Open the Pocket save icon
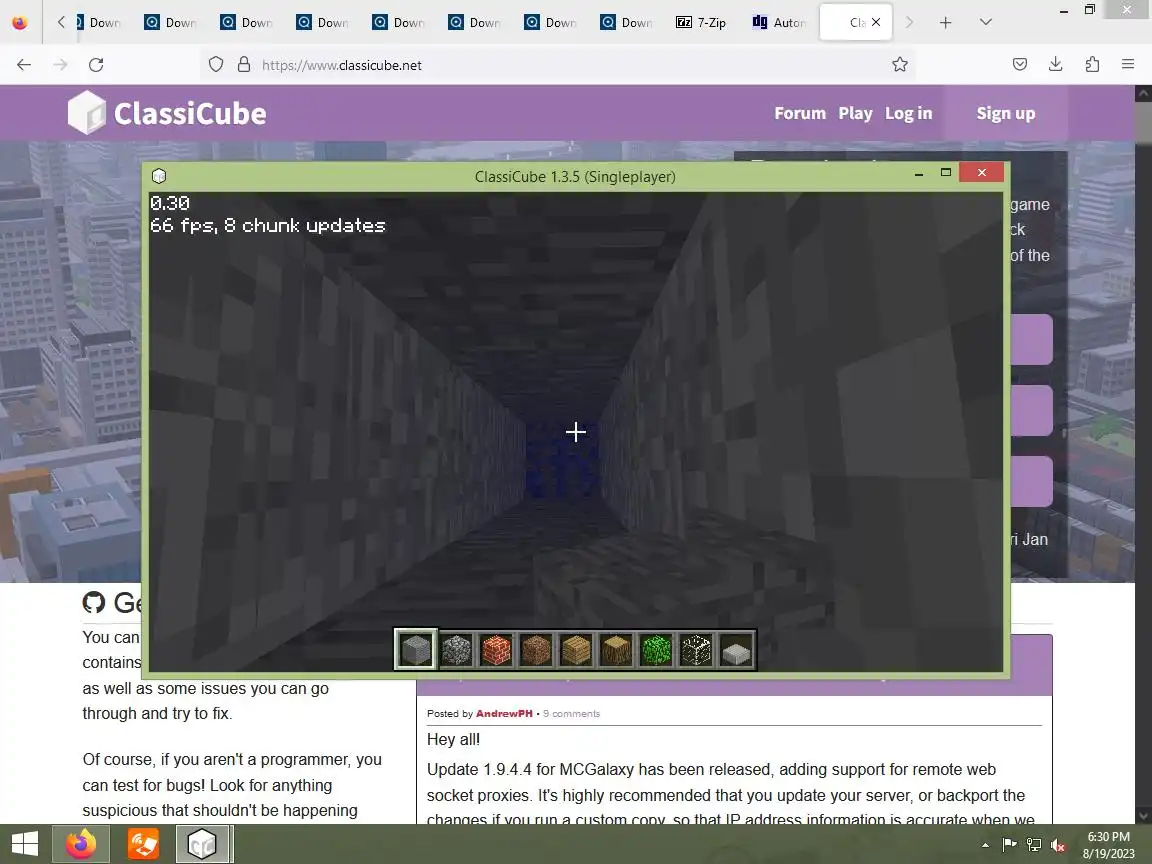The width and height of the screenshot is (1152, 864). pyautogui.click(x=1020, y=65)
